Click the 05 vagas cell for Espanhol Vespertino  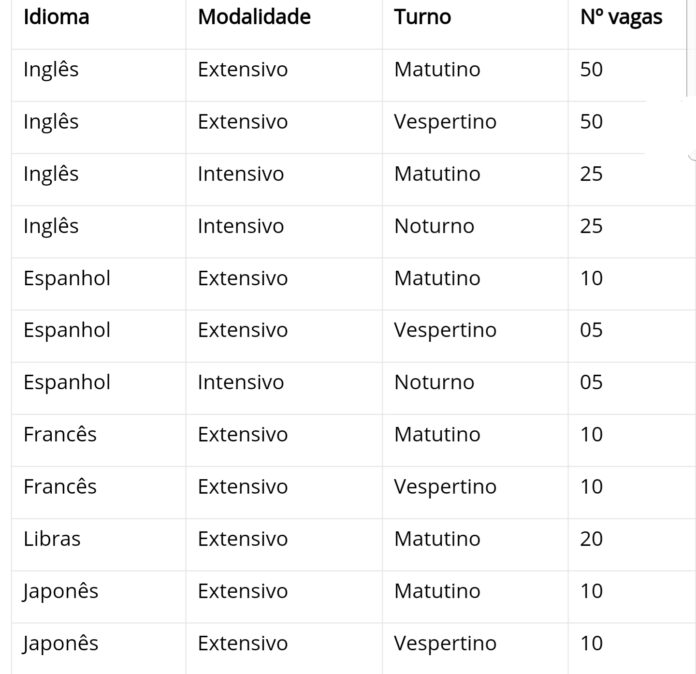[x=591, y=330]
